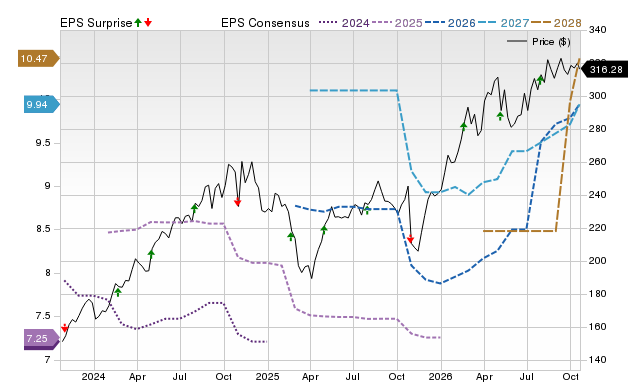Select the green surprise arrow just after Apr 2024
This screenshot has height=382, width=640.
151,254
